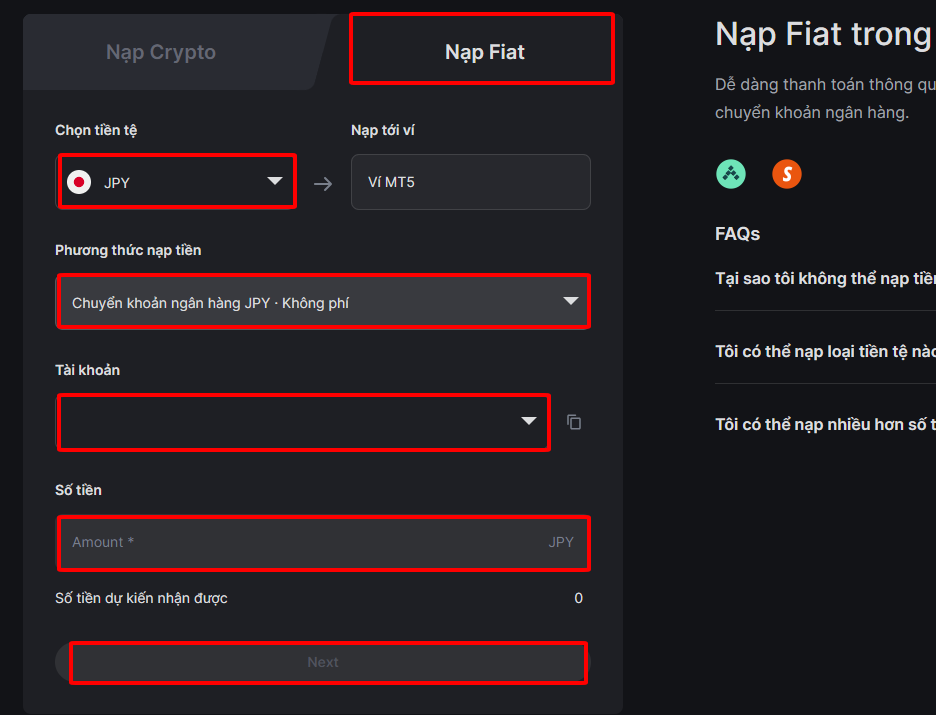Expand the deposit method dropdown arrow
This screenshot has width=936, height=715.
[x=571, y=301]
